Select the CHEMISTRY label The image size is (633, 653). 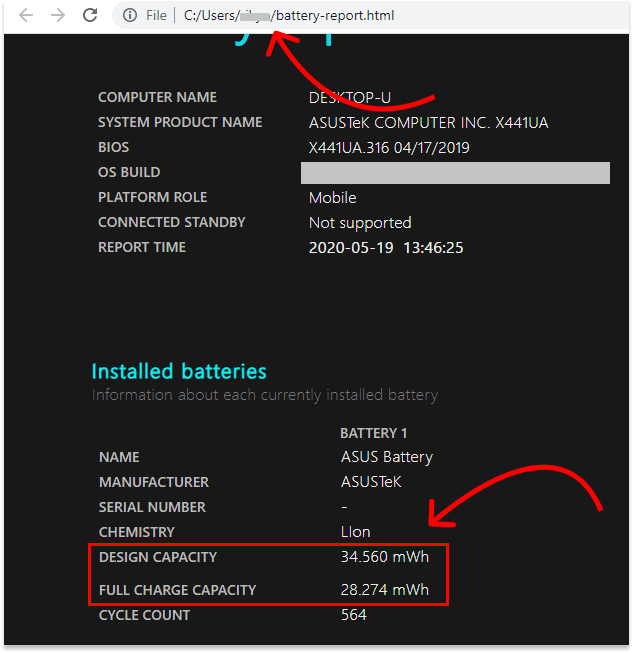137,532
